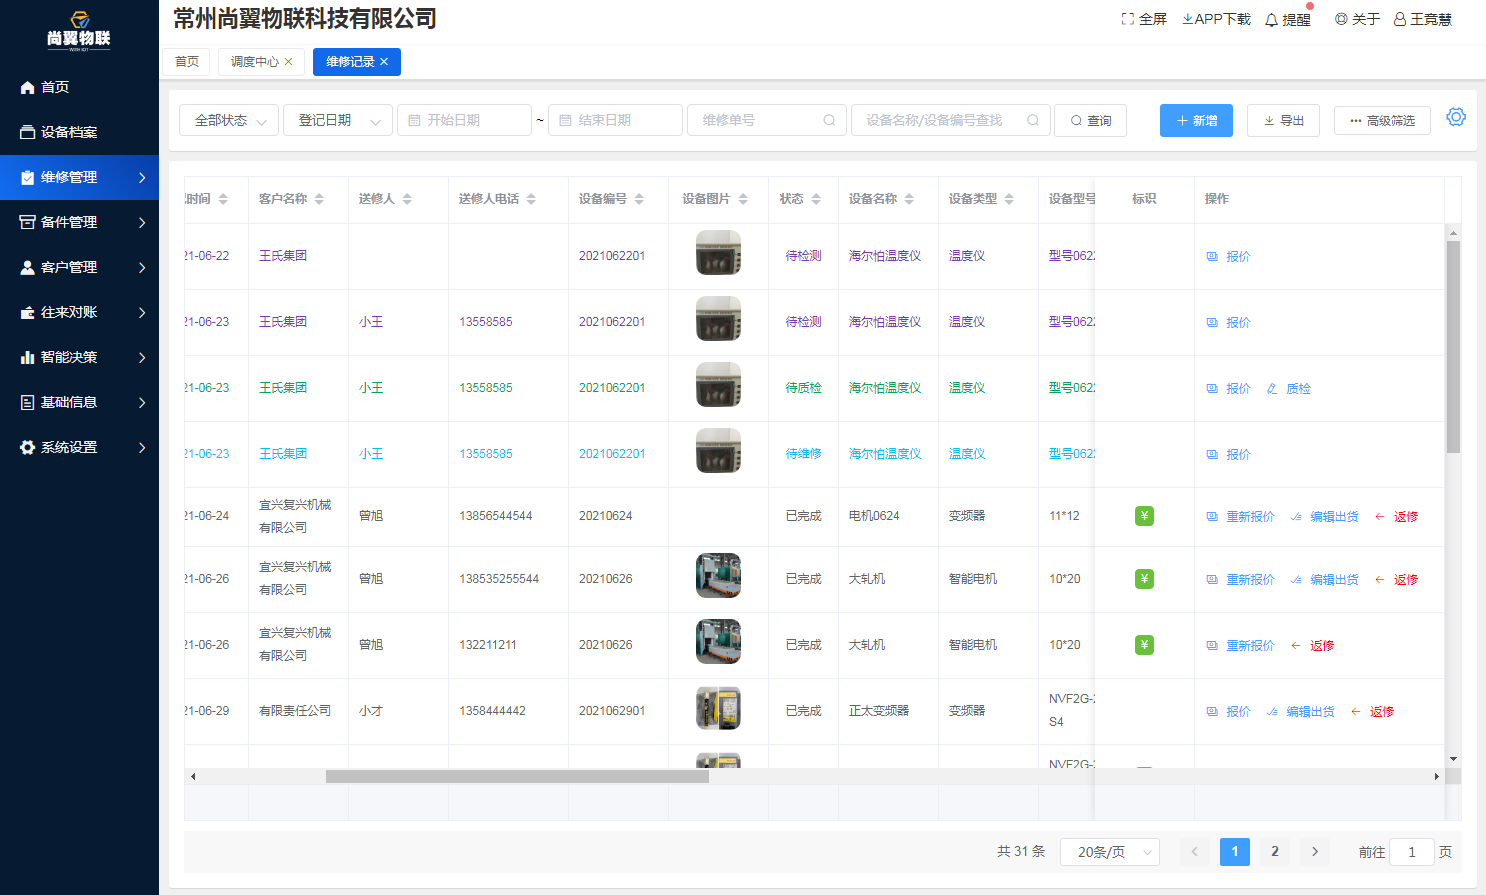Image resolution: width=1486 pixels, height=895 pixels.
Task: Click the settings gear icon beside 高级筛选
Action: 1456,117
